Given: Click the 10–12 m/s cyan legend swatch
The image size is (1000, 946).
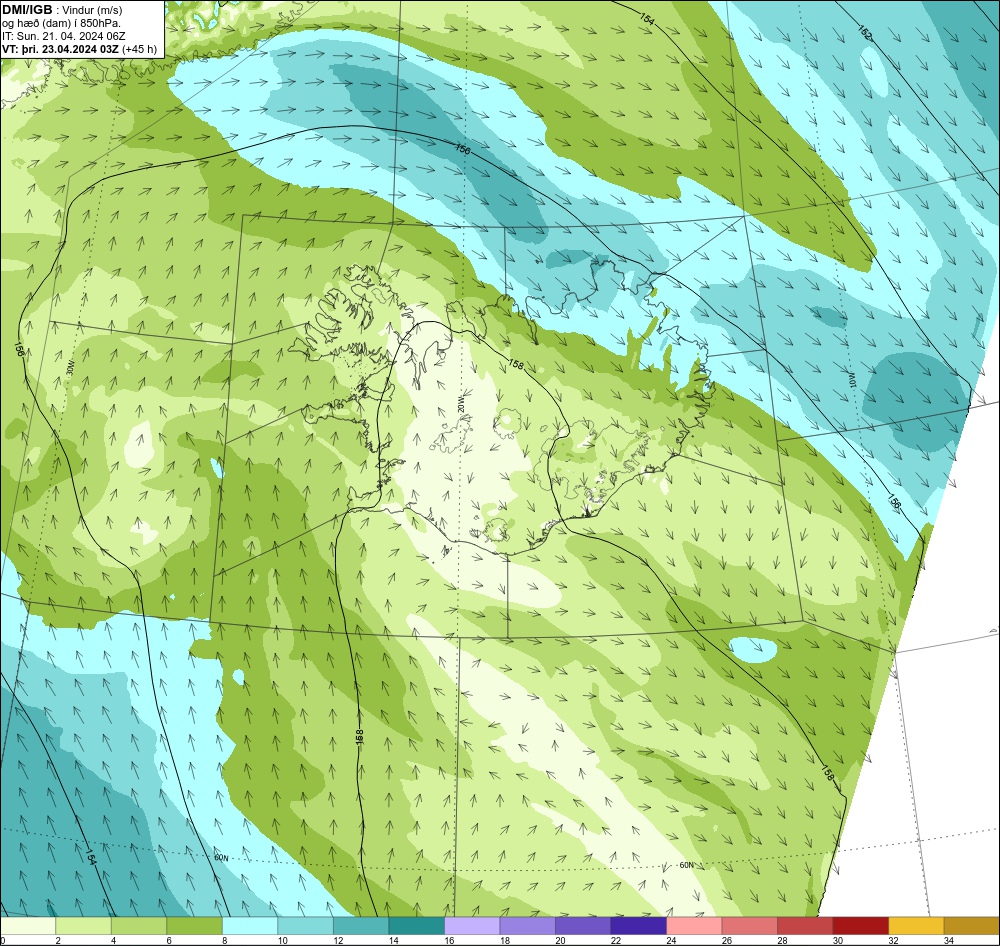Looking at the screenshot, I should point(305,925).
